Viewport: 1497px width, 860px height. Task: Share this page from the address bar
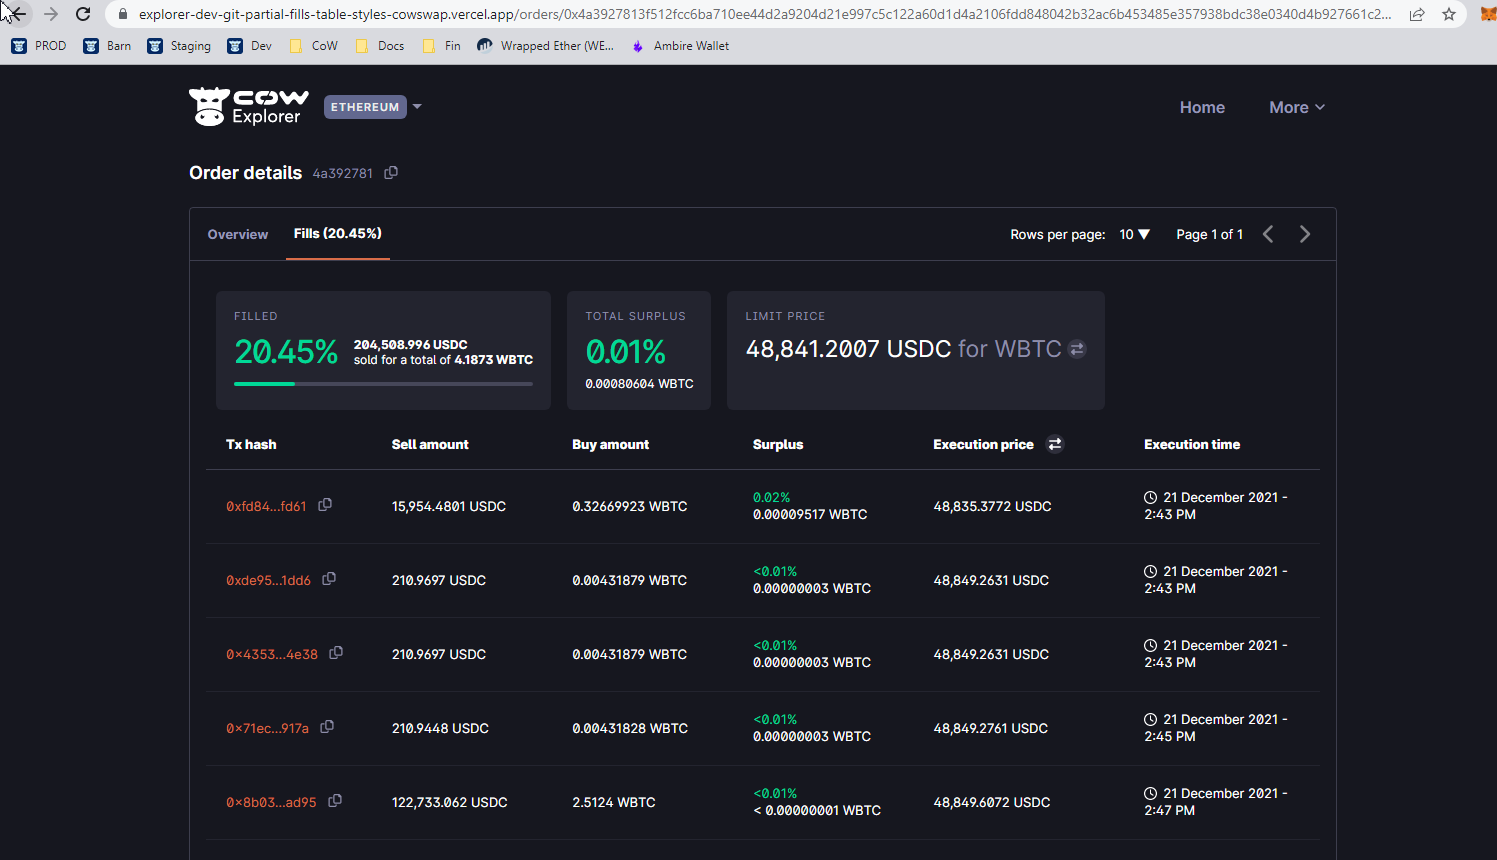click(x=1417, y=14)
